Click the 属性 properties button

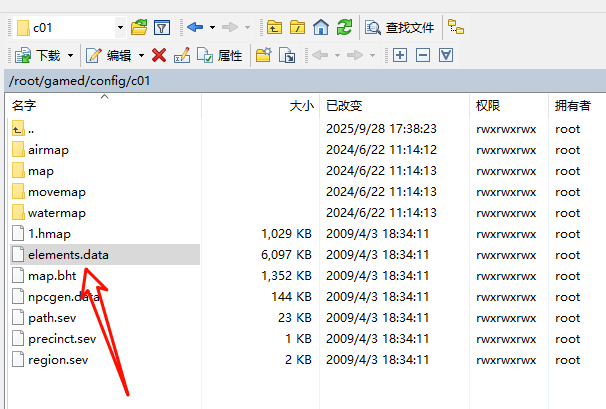(x=221, y=56)
